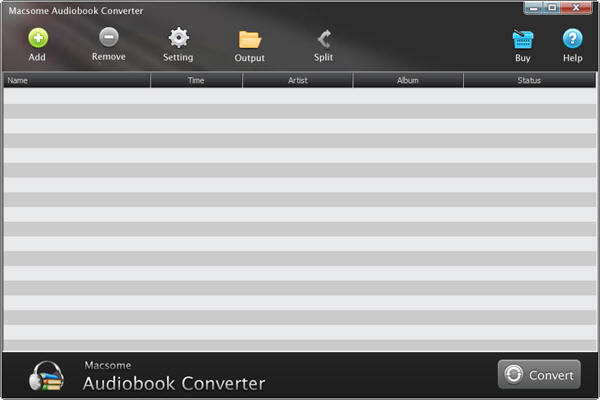The height and width of the screenshot is (400, 600).
Task: Click the Status column header
Action: point(529,80)
